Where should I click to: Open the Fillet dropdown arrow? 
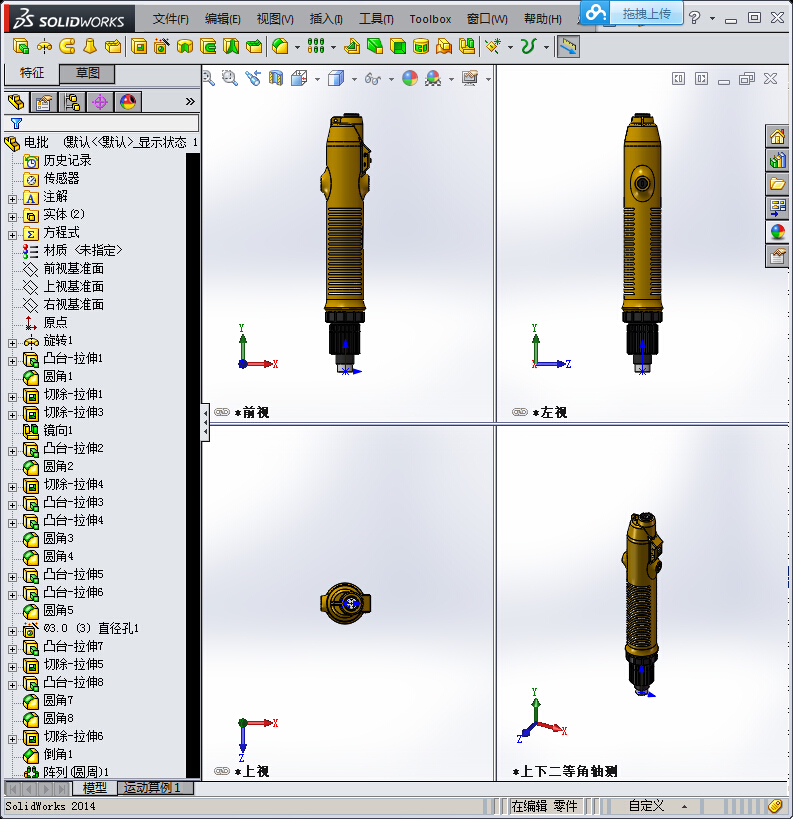pos(297,48)
